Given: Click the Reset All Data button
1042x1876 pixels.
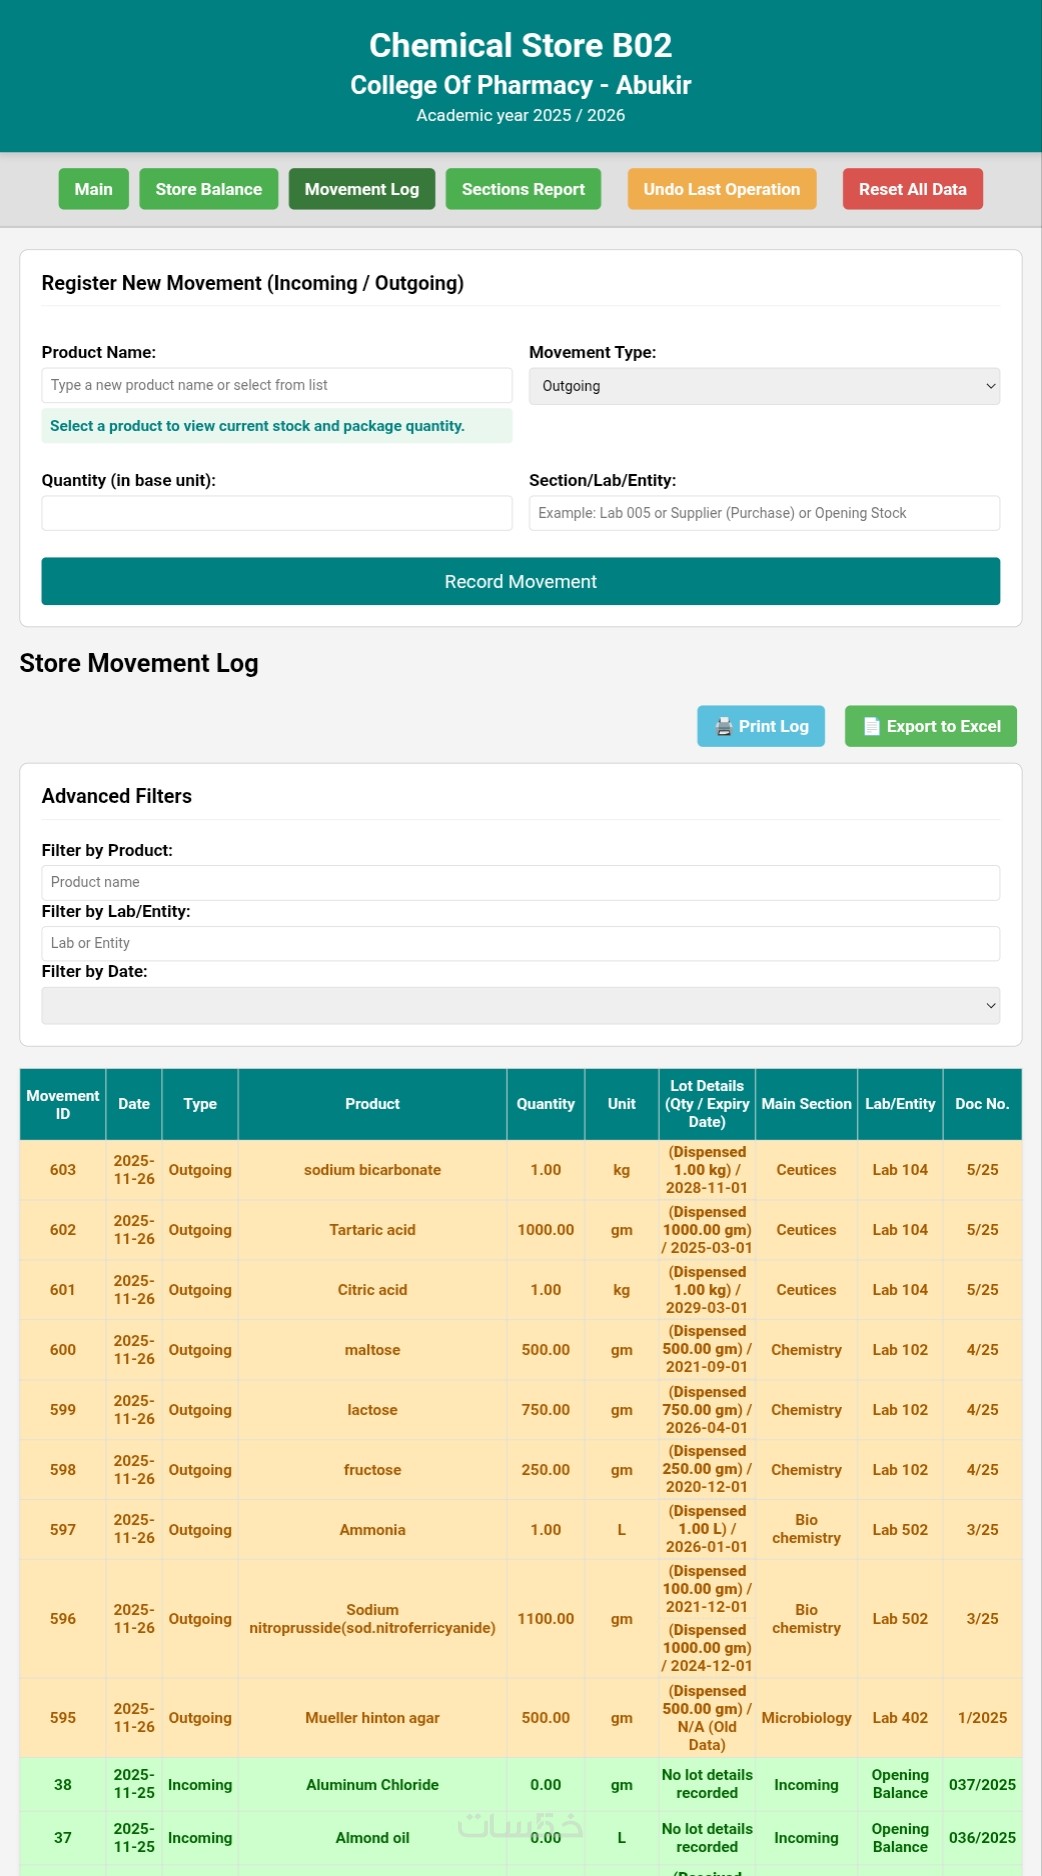Looking at the screenshot, I should click(912, 190).
